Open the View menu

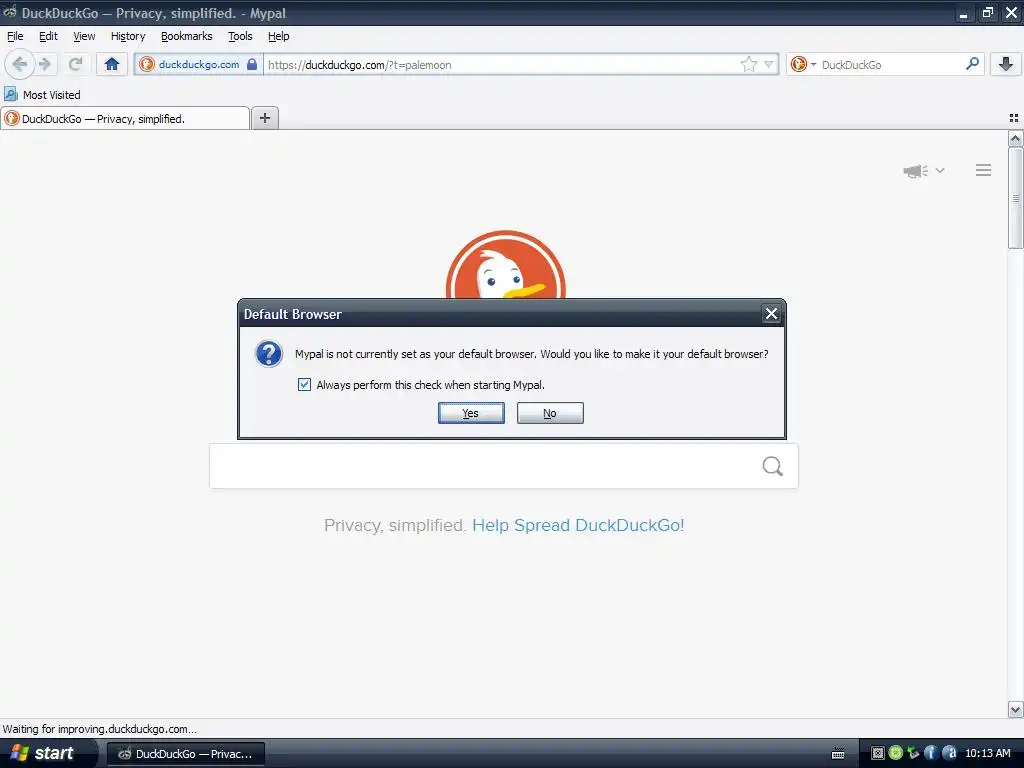[84, 36]
